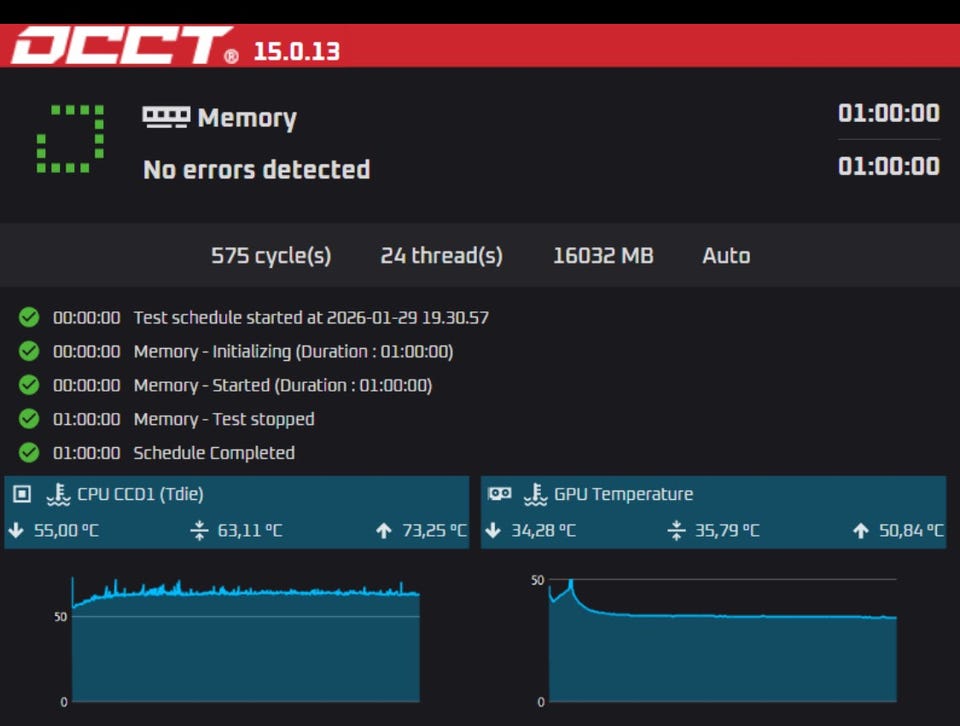Viewport: 960px width, 726px height.
Task: Select the 'Test schedule started' log entry
Action: click(310, 318)
